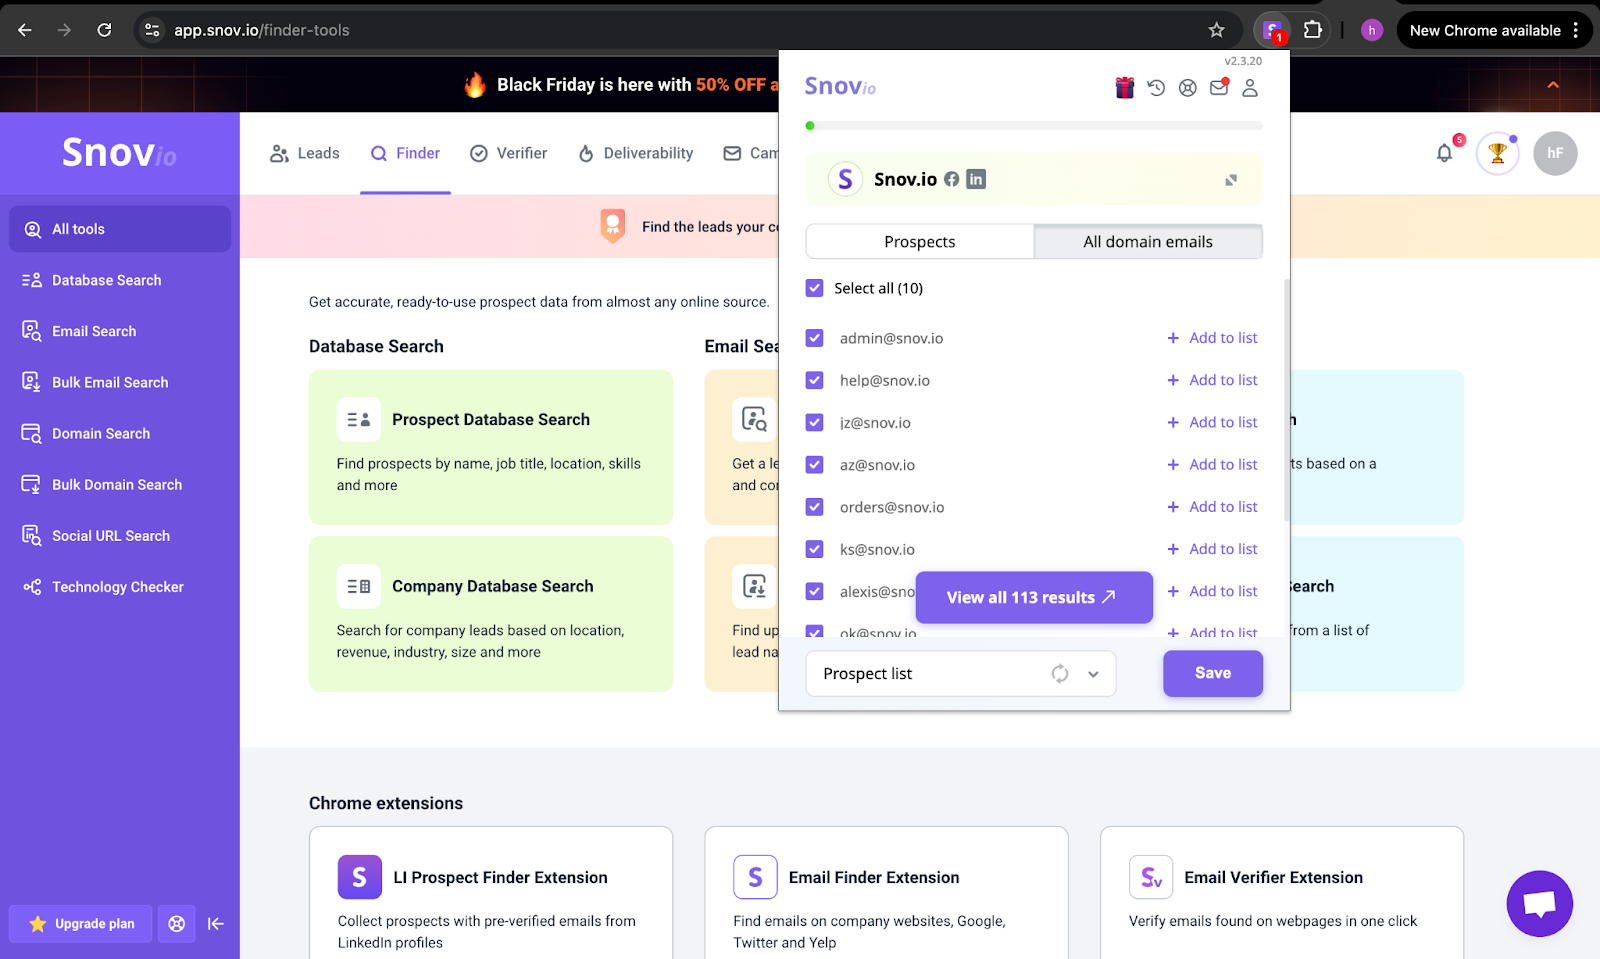Screen dimensions: 1600x959
Task: Open Email Search in sidebar
Action: click(120, 331)
